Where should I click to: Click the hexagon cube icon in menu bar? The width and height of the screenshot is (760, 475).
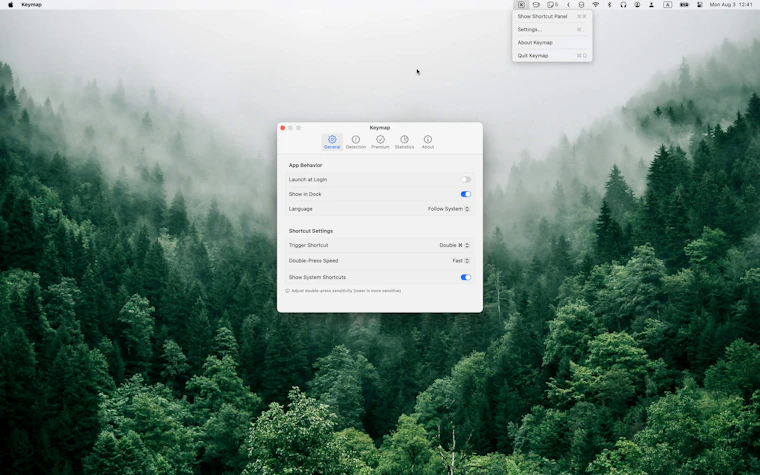(x=581, y=4)
